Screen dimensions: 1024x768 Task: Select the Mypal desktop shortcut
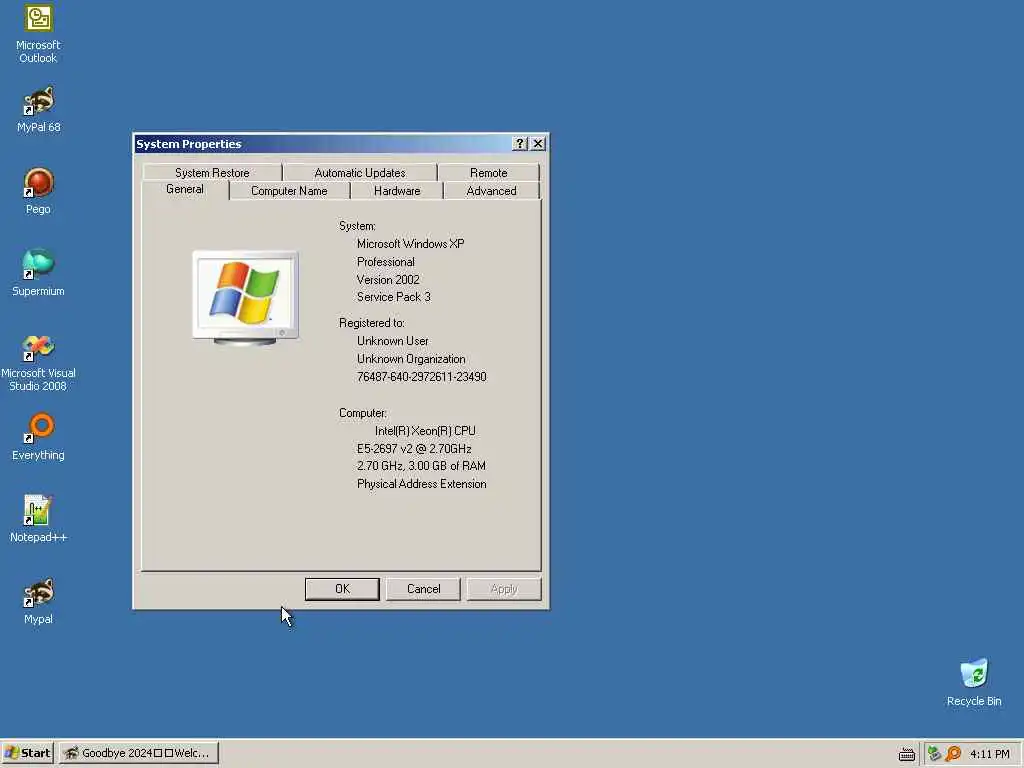pyautogui.click(x=39, y=601)
